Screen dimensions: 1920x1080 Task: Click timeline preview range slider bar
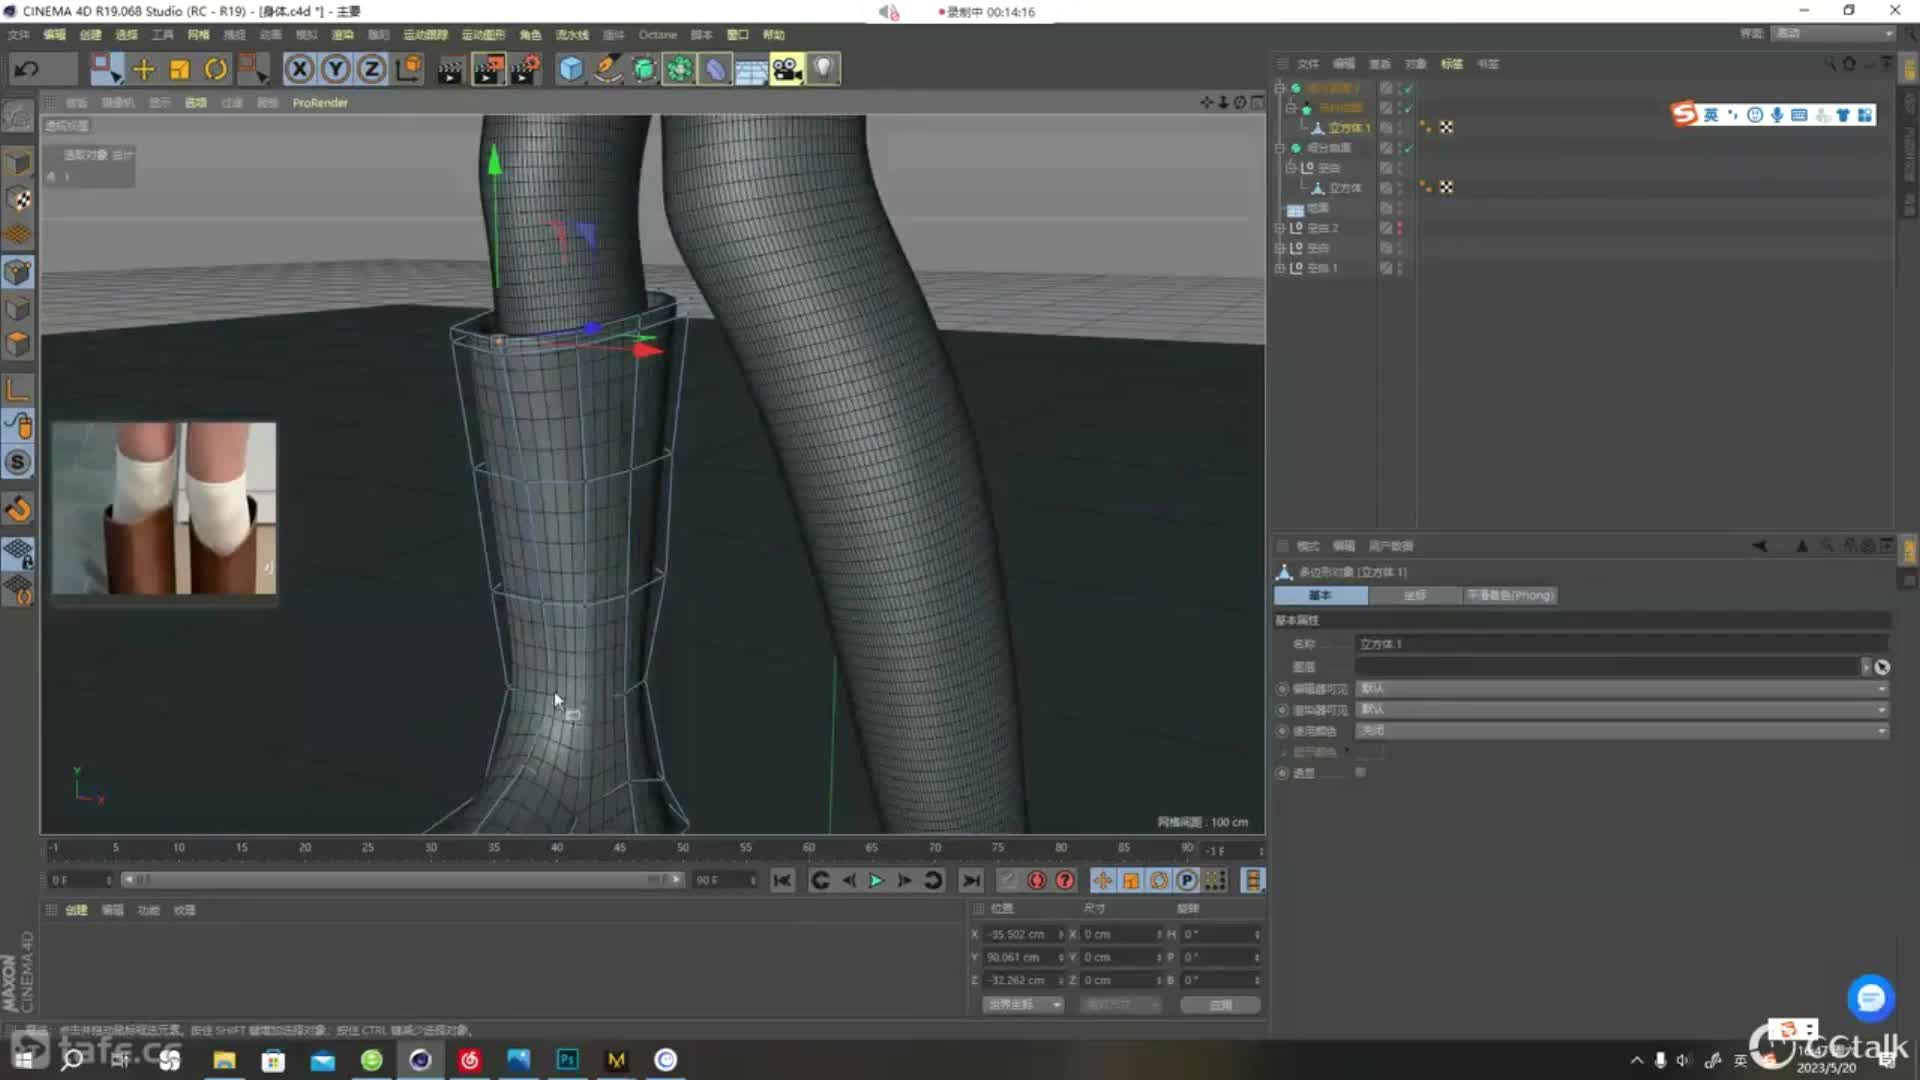click(402, 880)
